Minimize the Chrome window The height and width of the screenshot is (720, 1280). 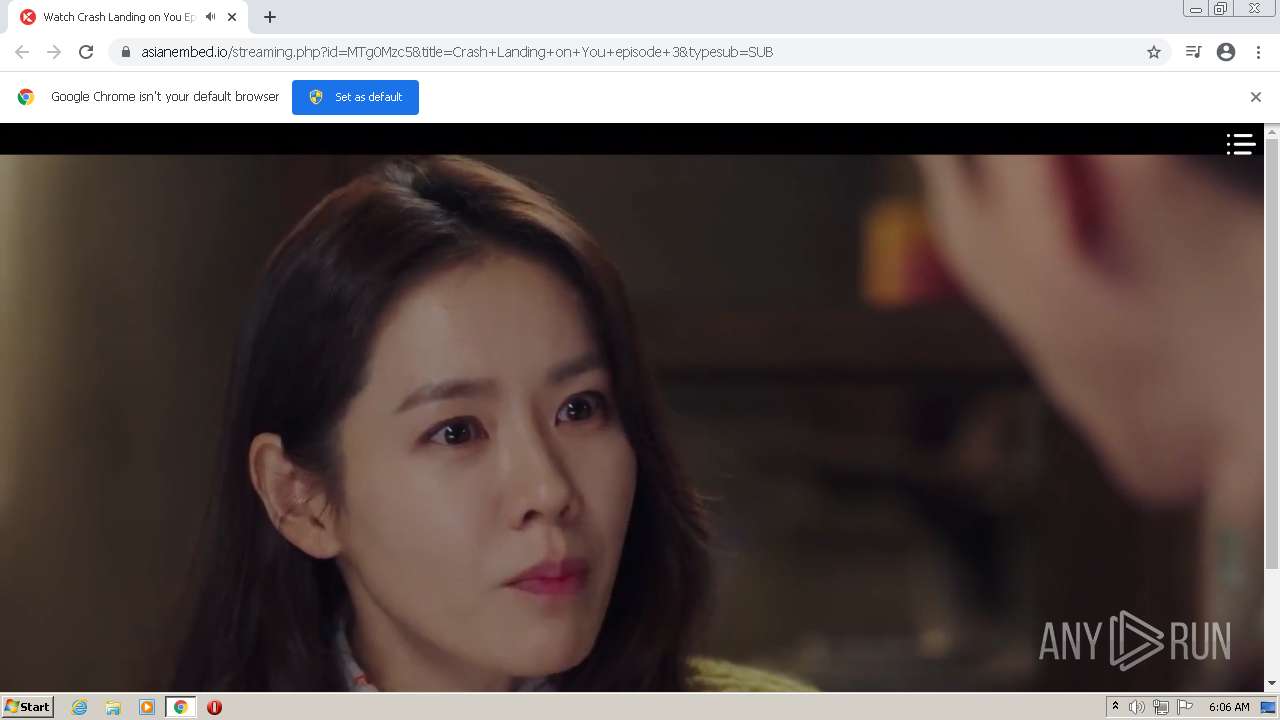[1195, 9]
